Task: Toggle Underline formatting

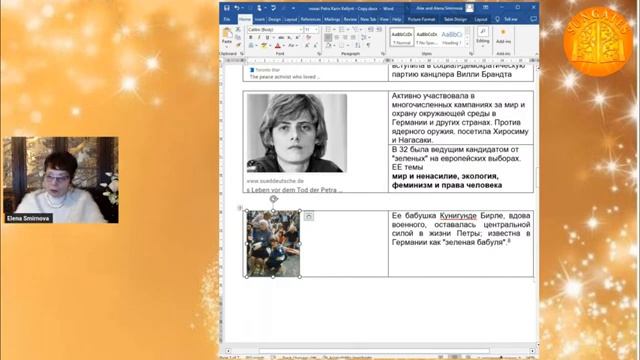Action: point(267,37)
